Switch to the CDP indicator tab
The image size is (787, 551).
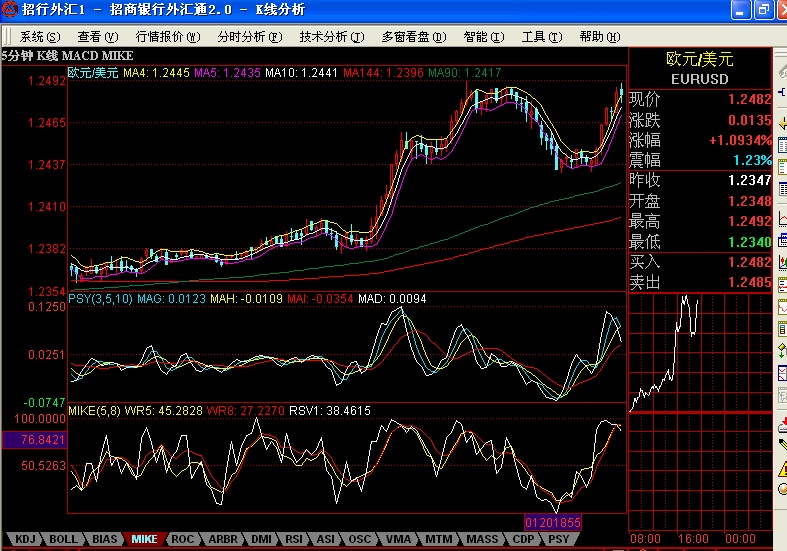click(x=523, y=539)
